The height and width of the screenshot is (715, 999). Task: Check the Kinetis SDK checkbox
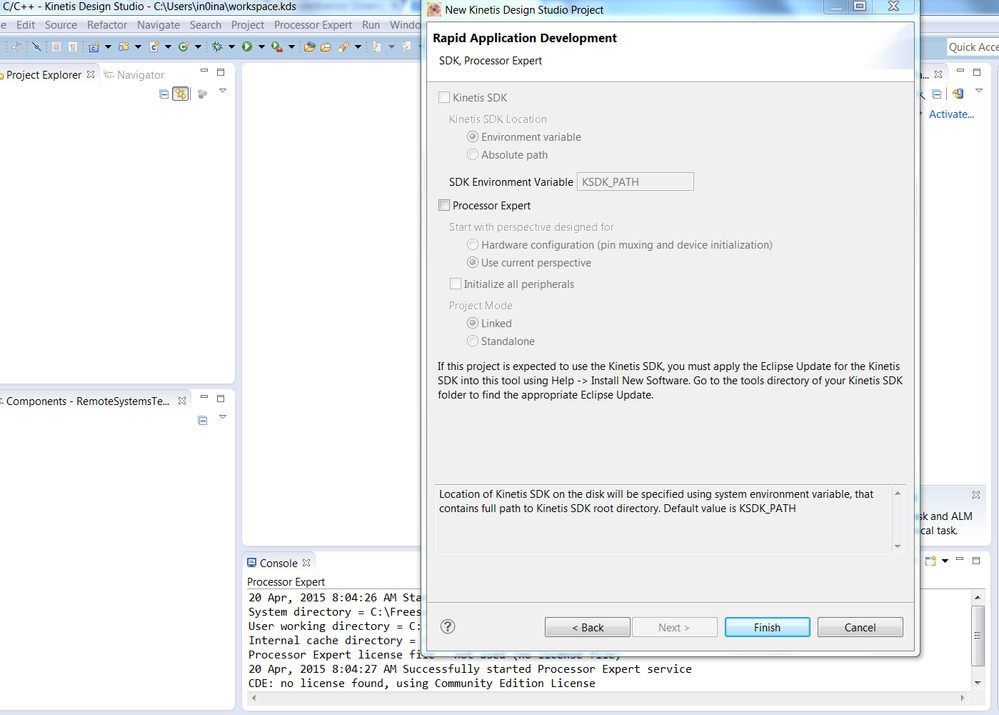tap(444, 98)
